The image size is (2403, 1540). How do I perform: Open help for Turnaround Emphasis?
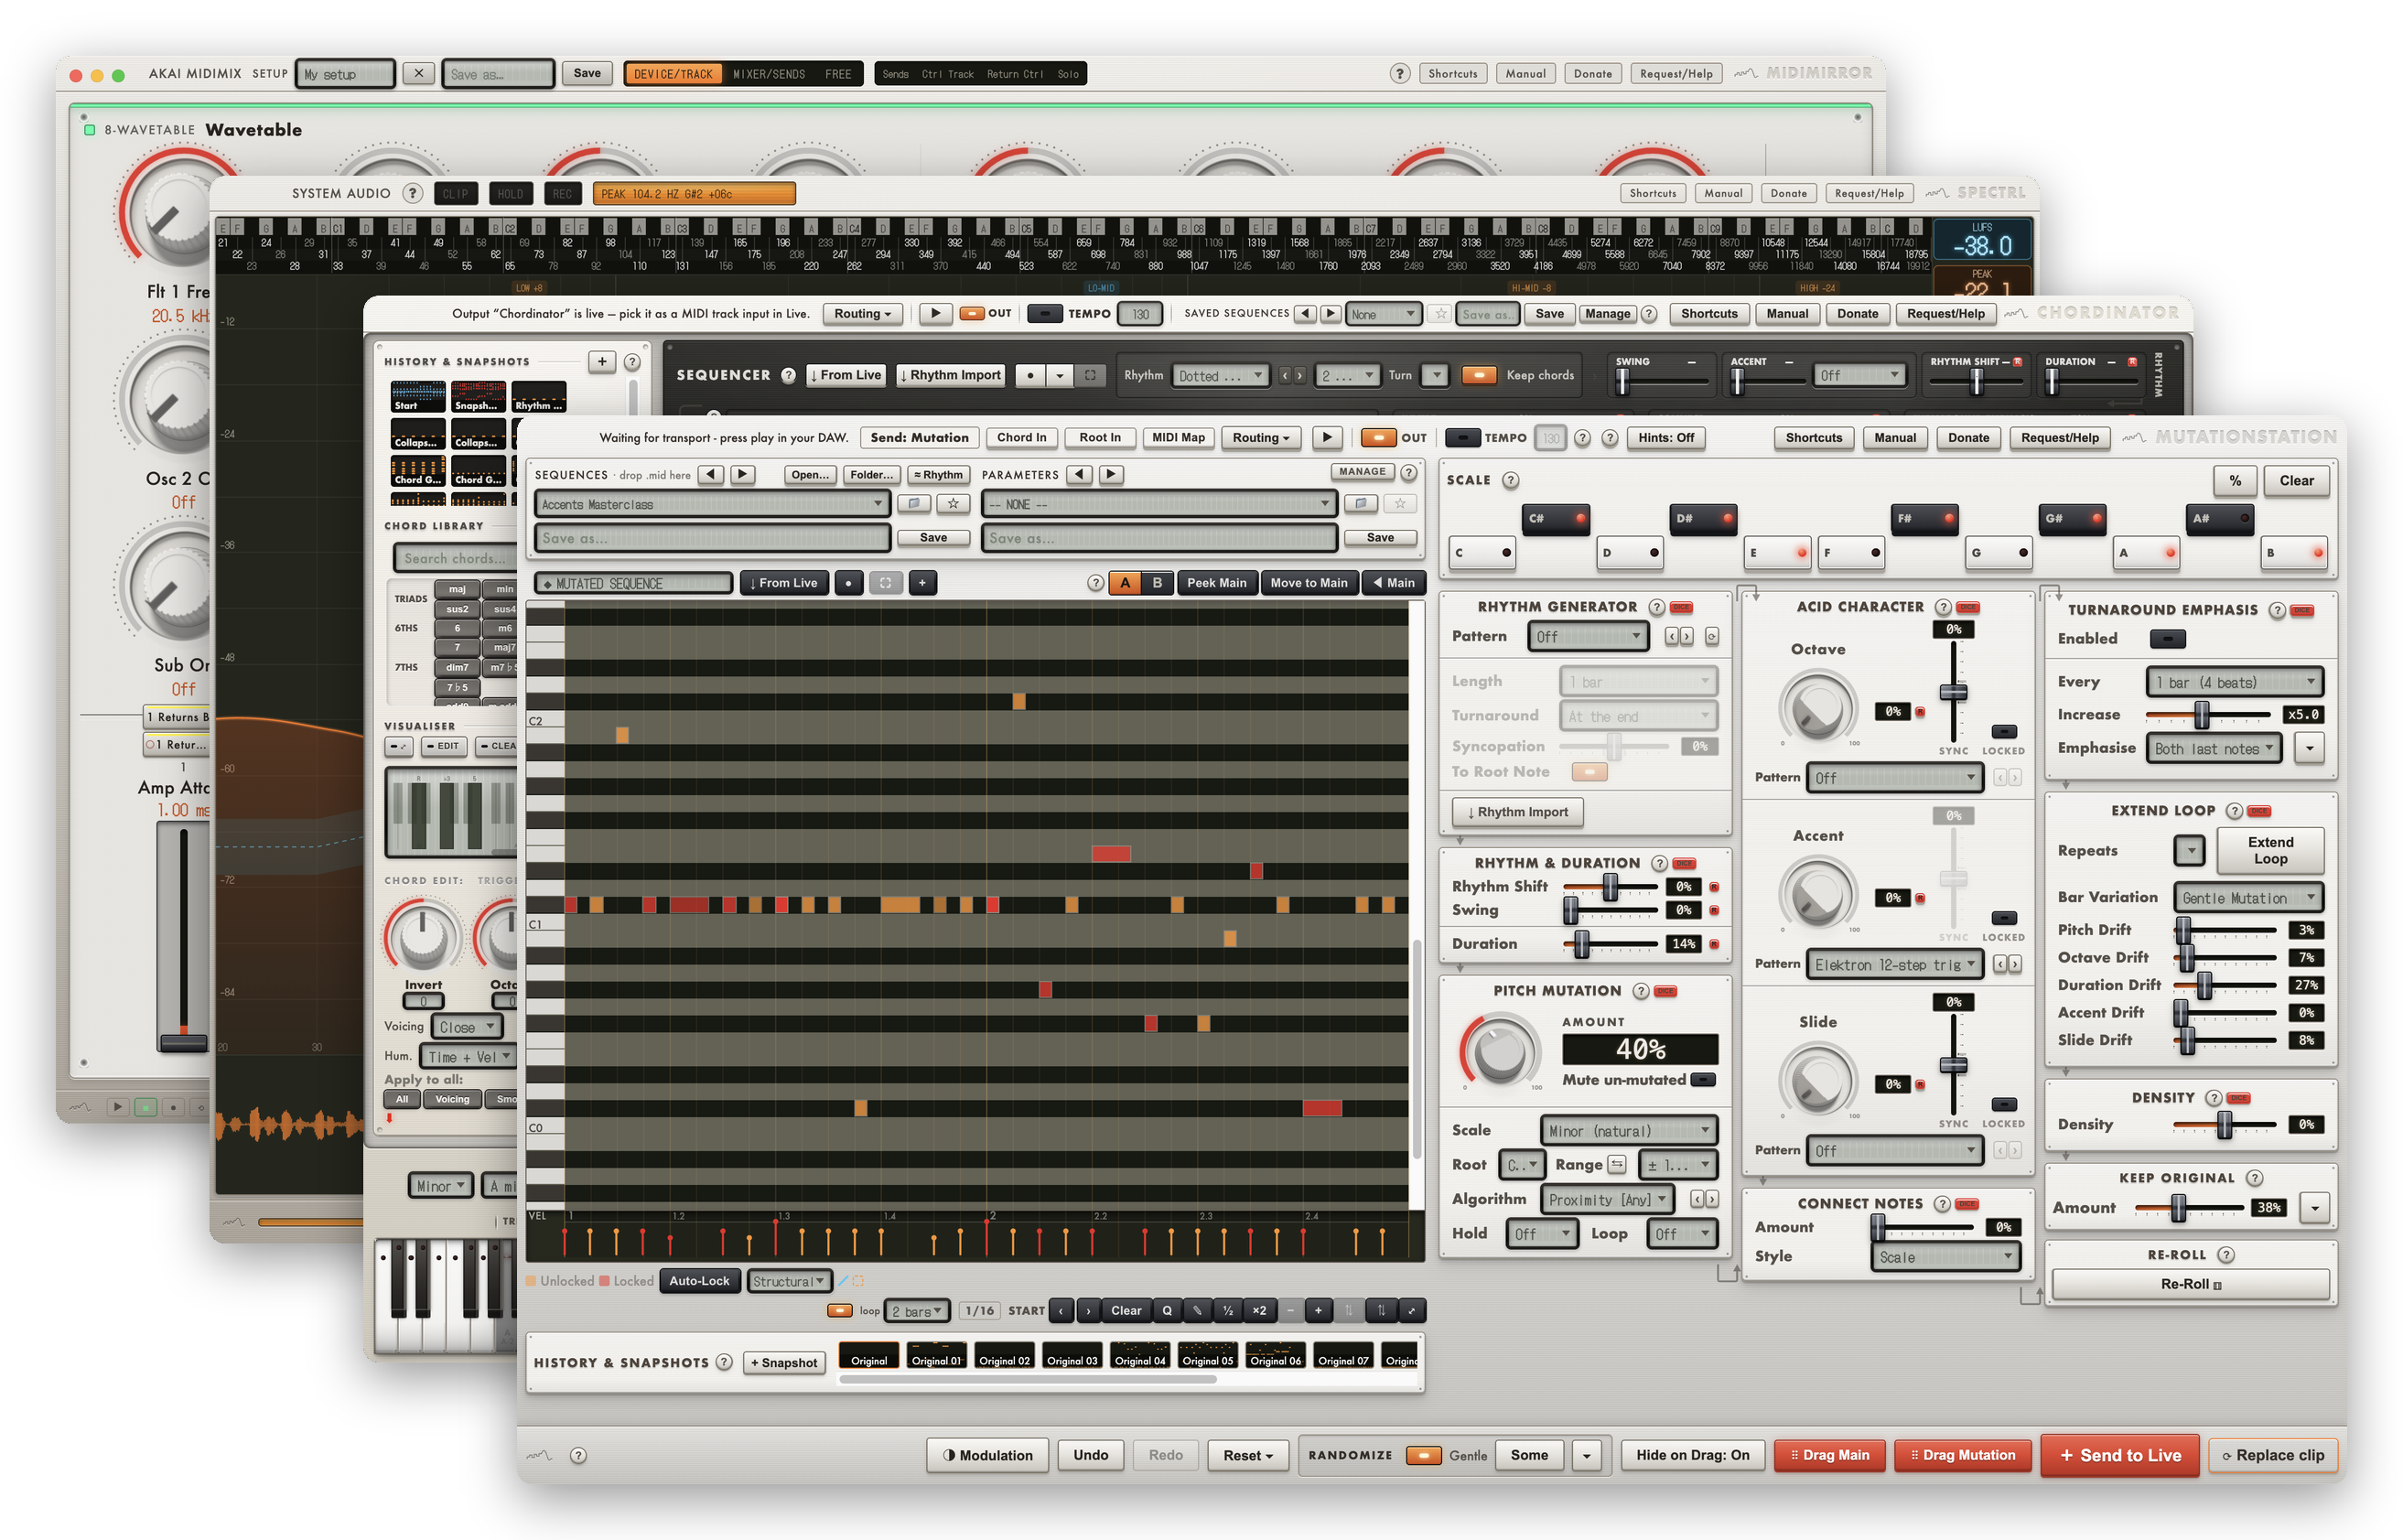2277,610
